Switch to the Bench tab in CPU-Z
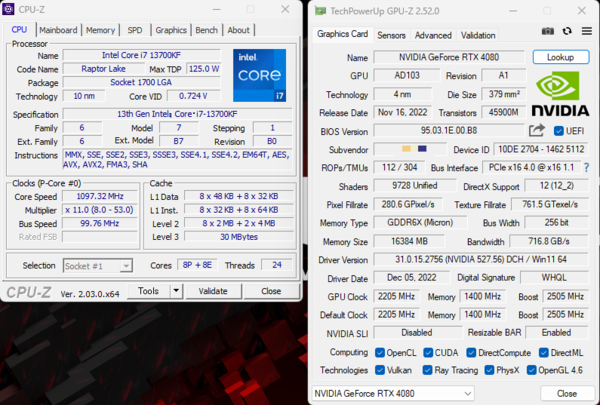Viewport: 600px width, 405px height. point(207,30)
